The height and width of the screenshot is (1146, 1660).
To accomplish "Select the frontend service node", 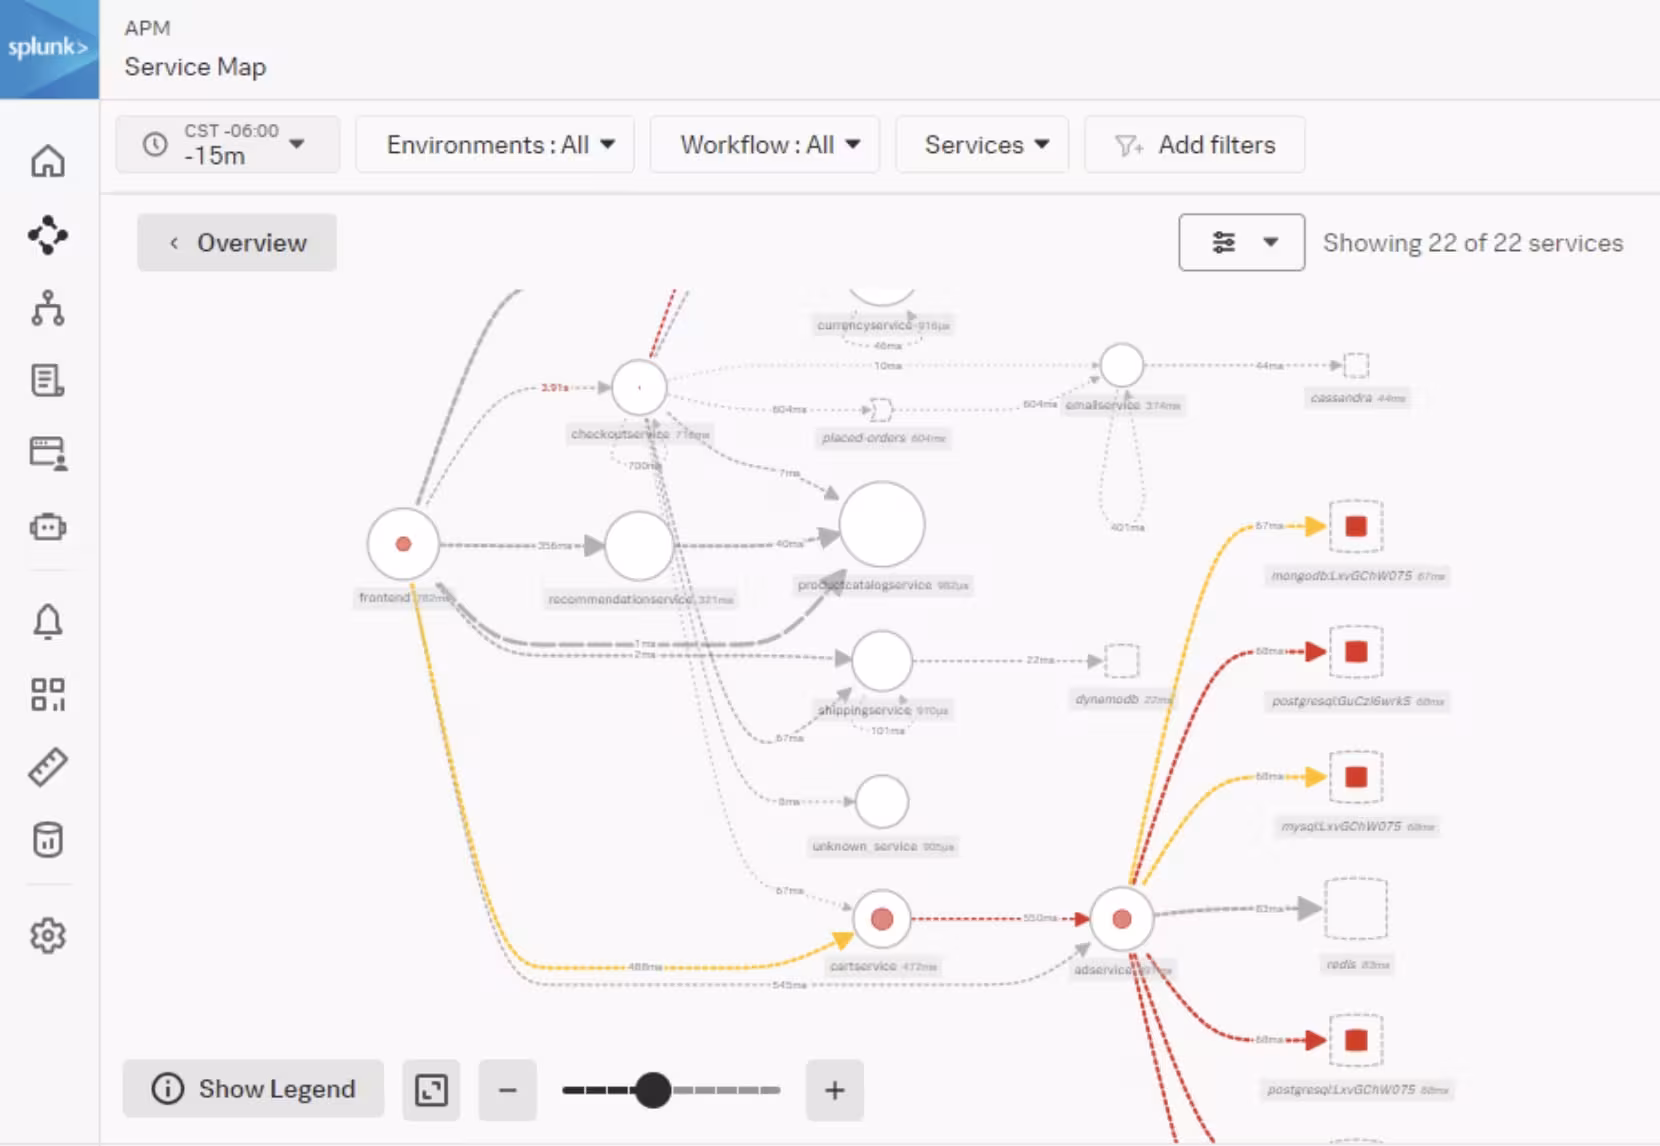I will (403, 544).
